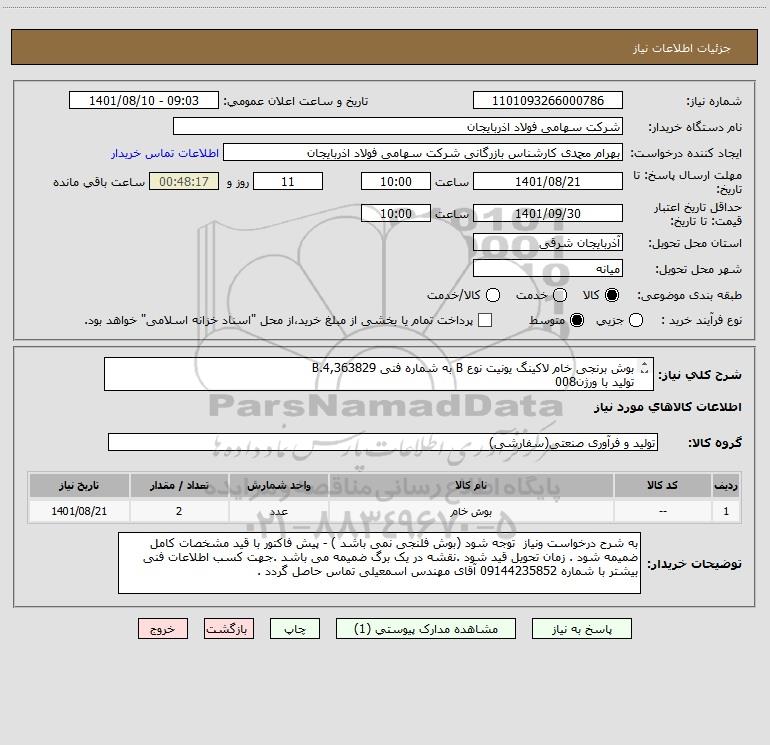Click delivery province آذربایجان شرقی field
Viewport: 770px width, 745px height.
coord(548,242)
